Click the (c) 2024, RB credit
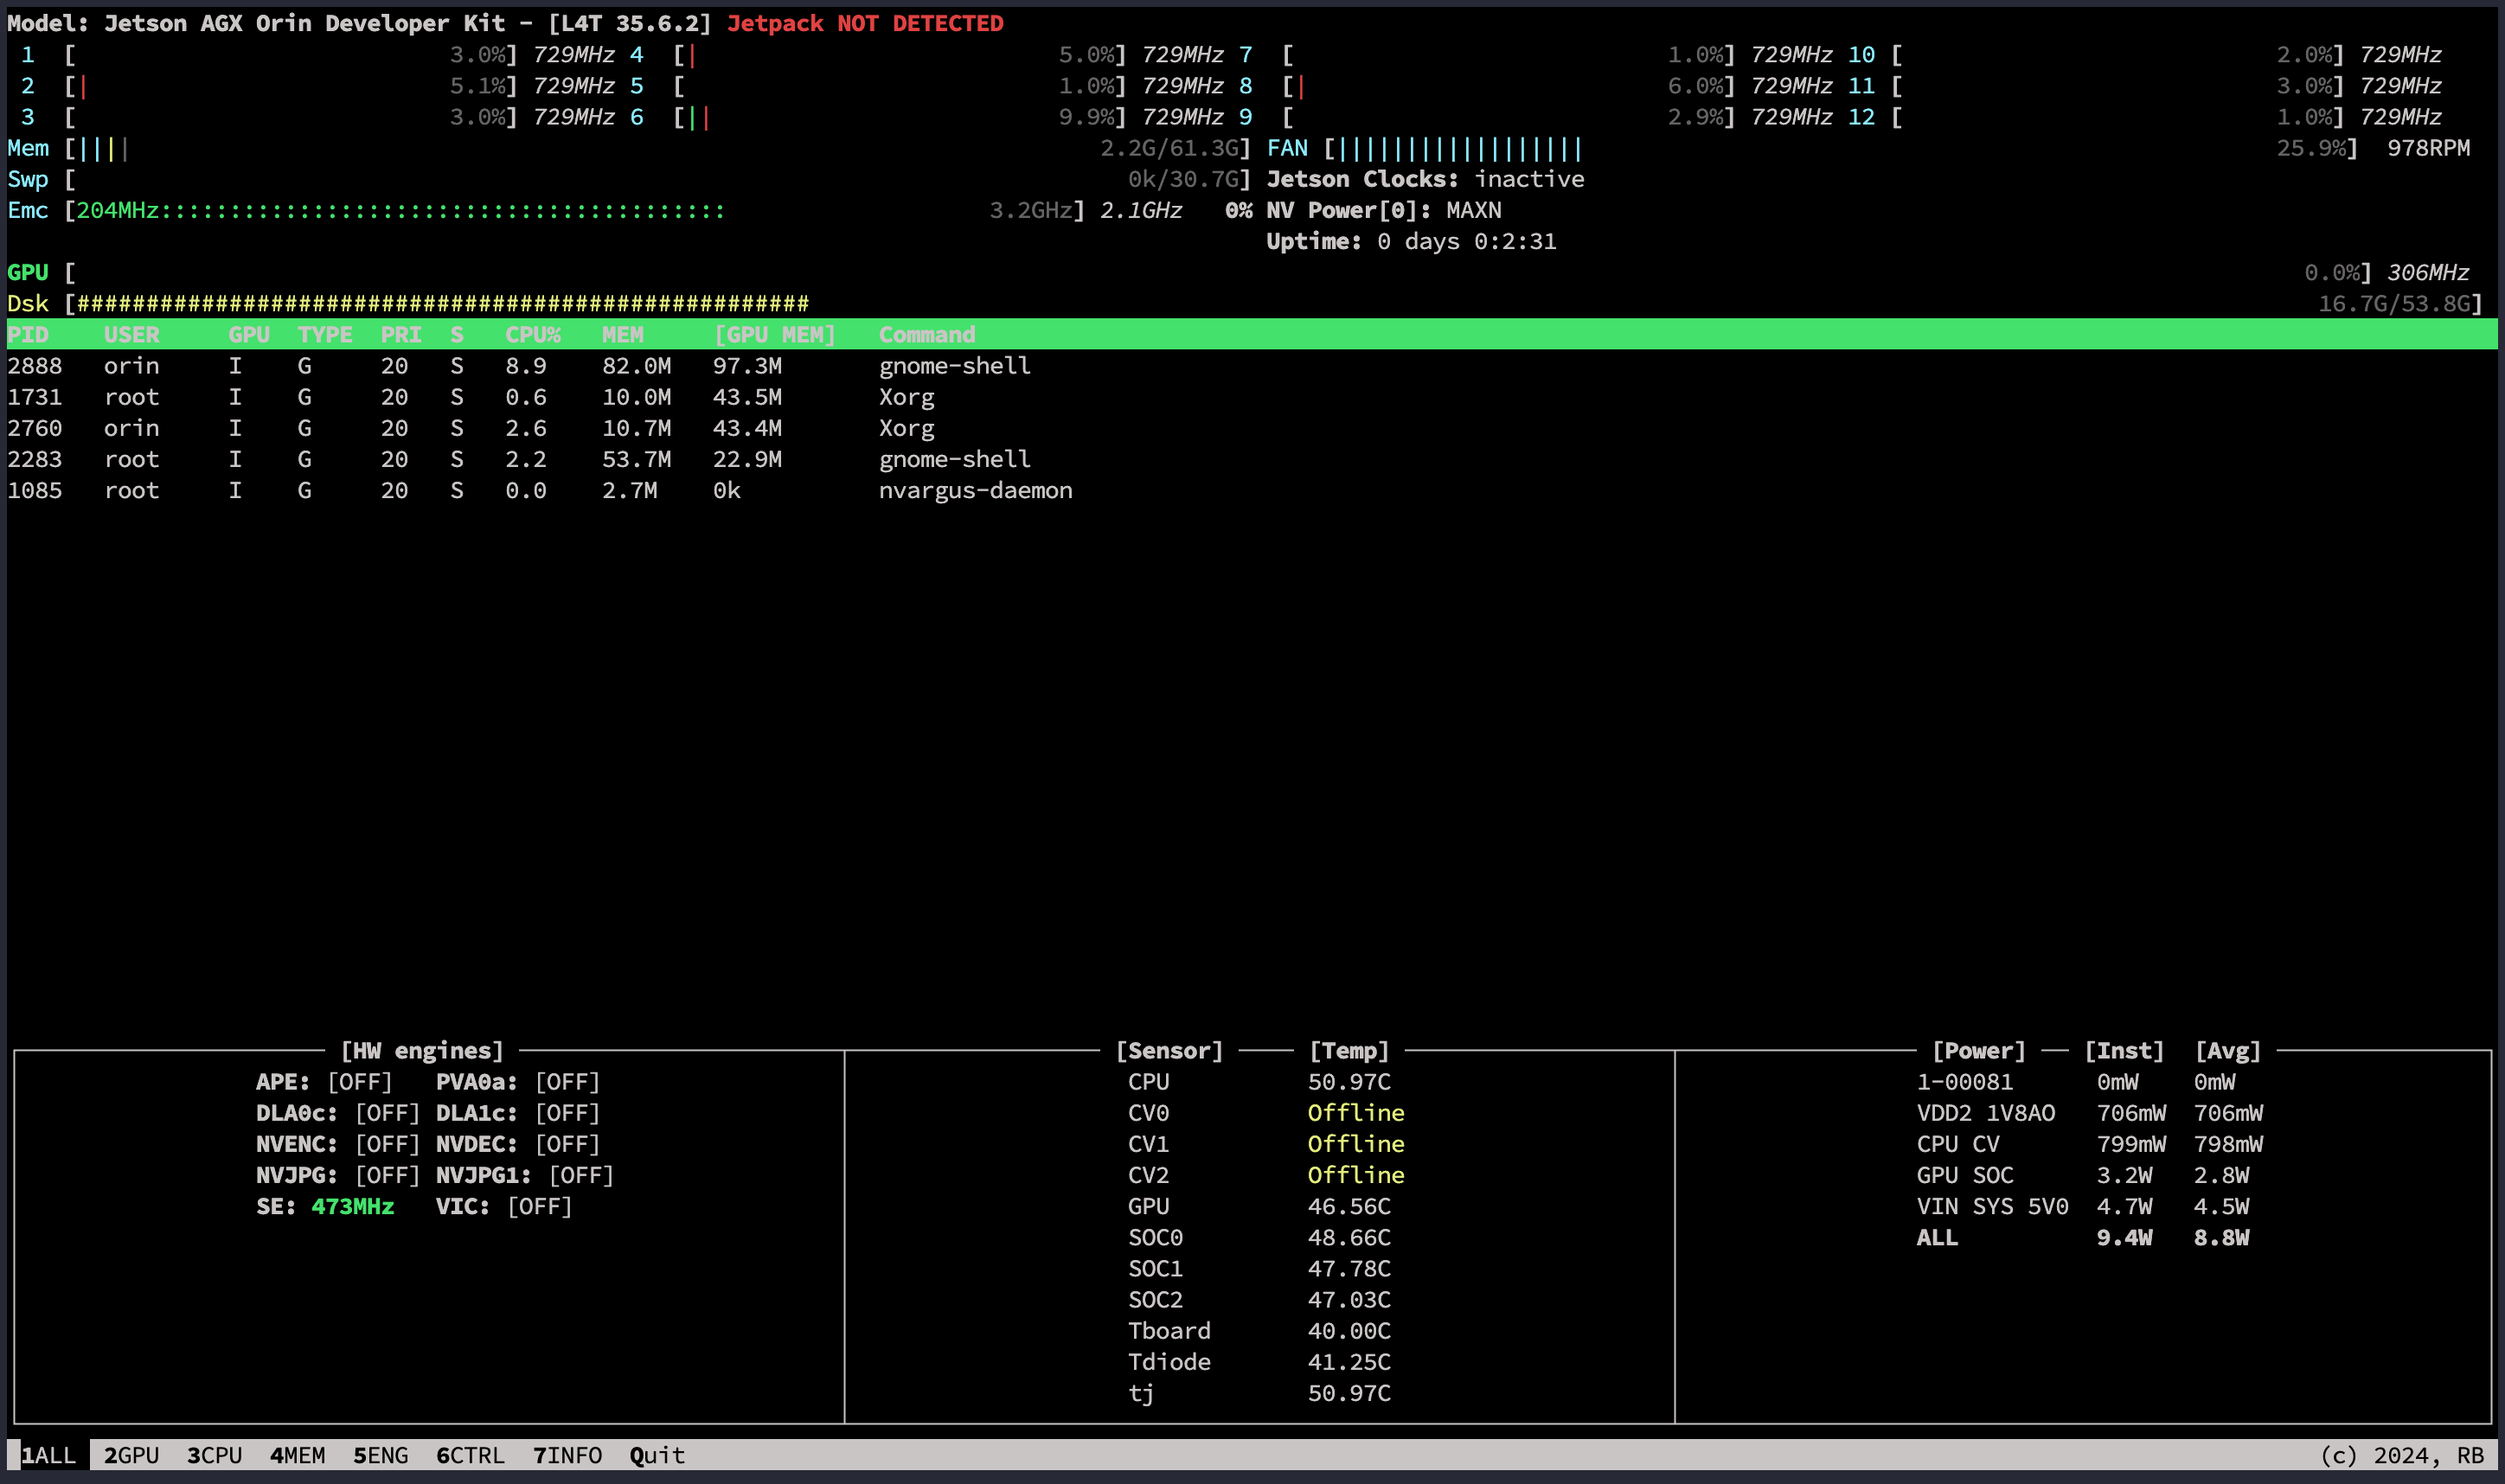The width and height of the screenshot is (2505, 1484). pyautogui.click(x=2401, y=1455)
